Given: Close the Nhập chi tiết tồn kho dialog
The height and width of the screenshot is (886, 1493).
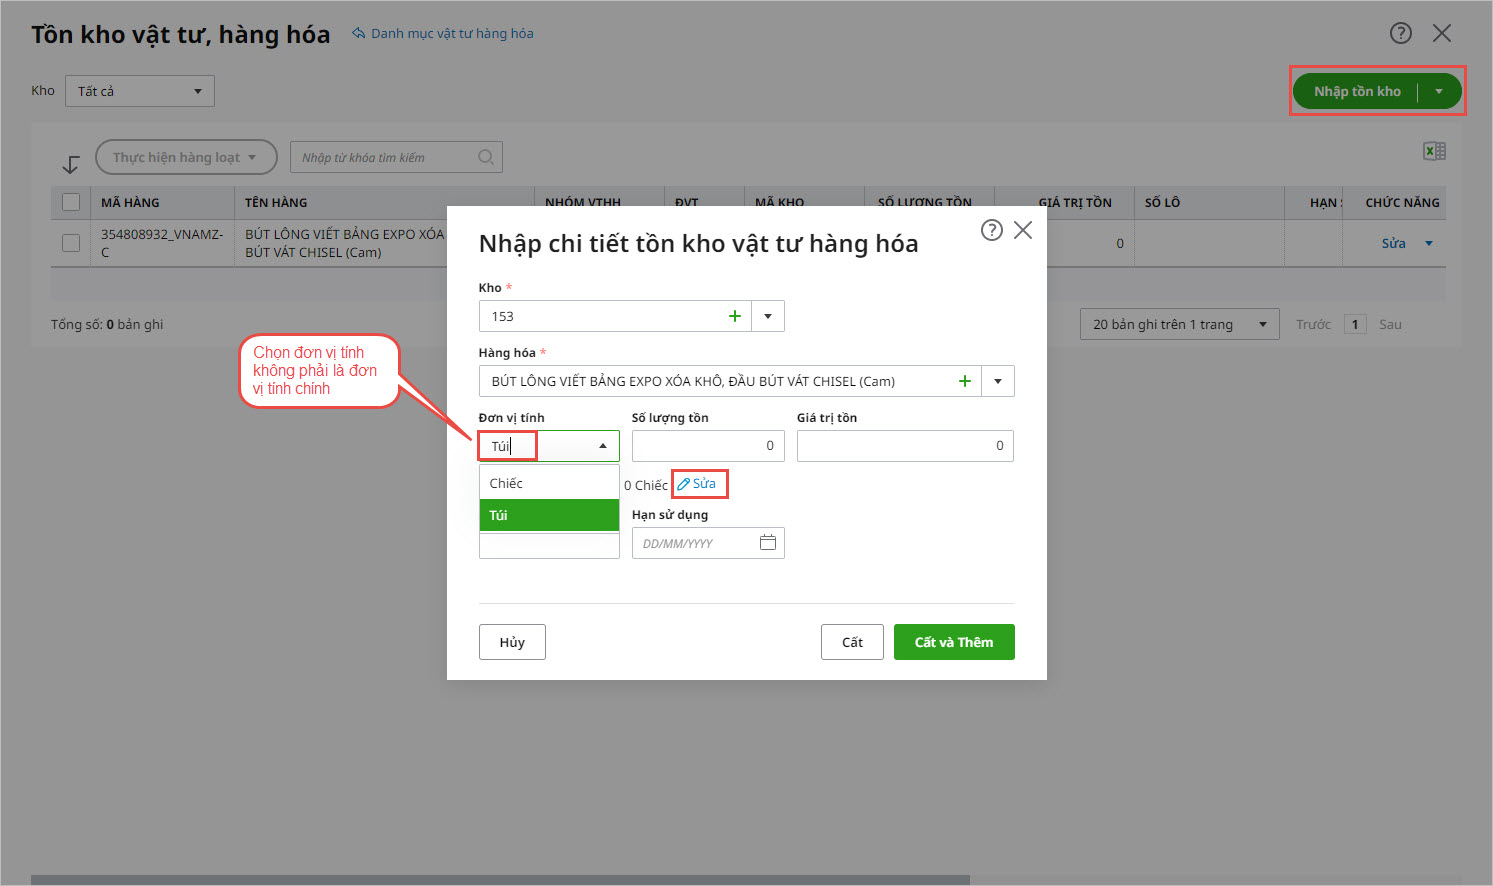Looking at the screenshot, I should [x=1023, y=231].
